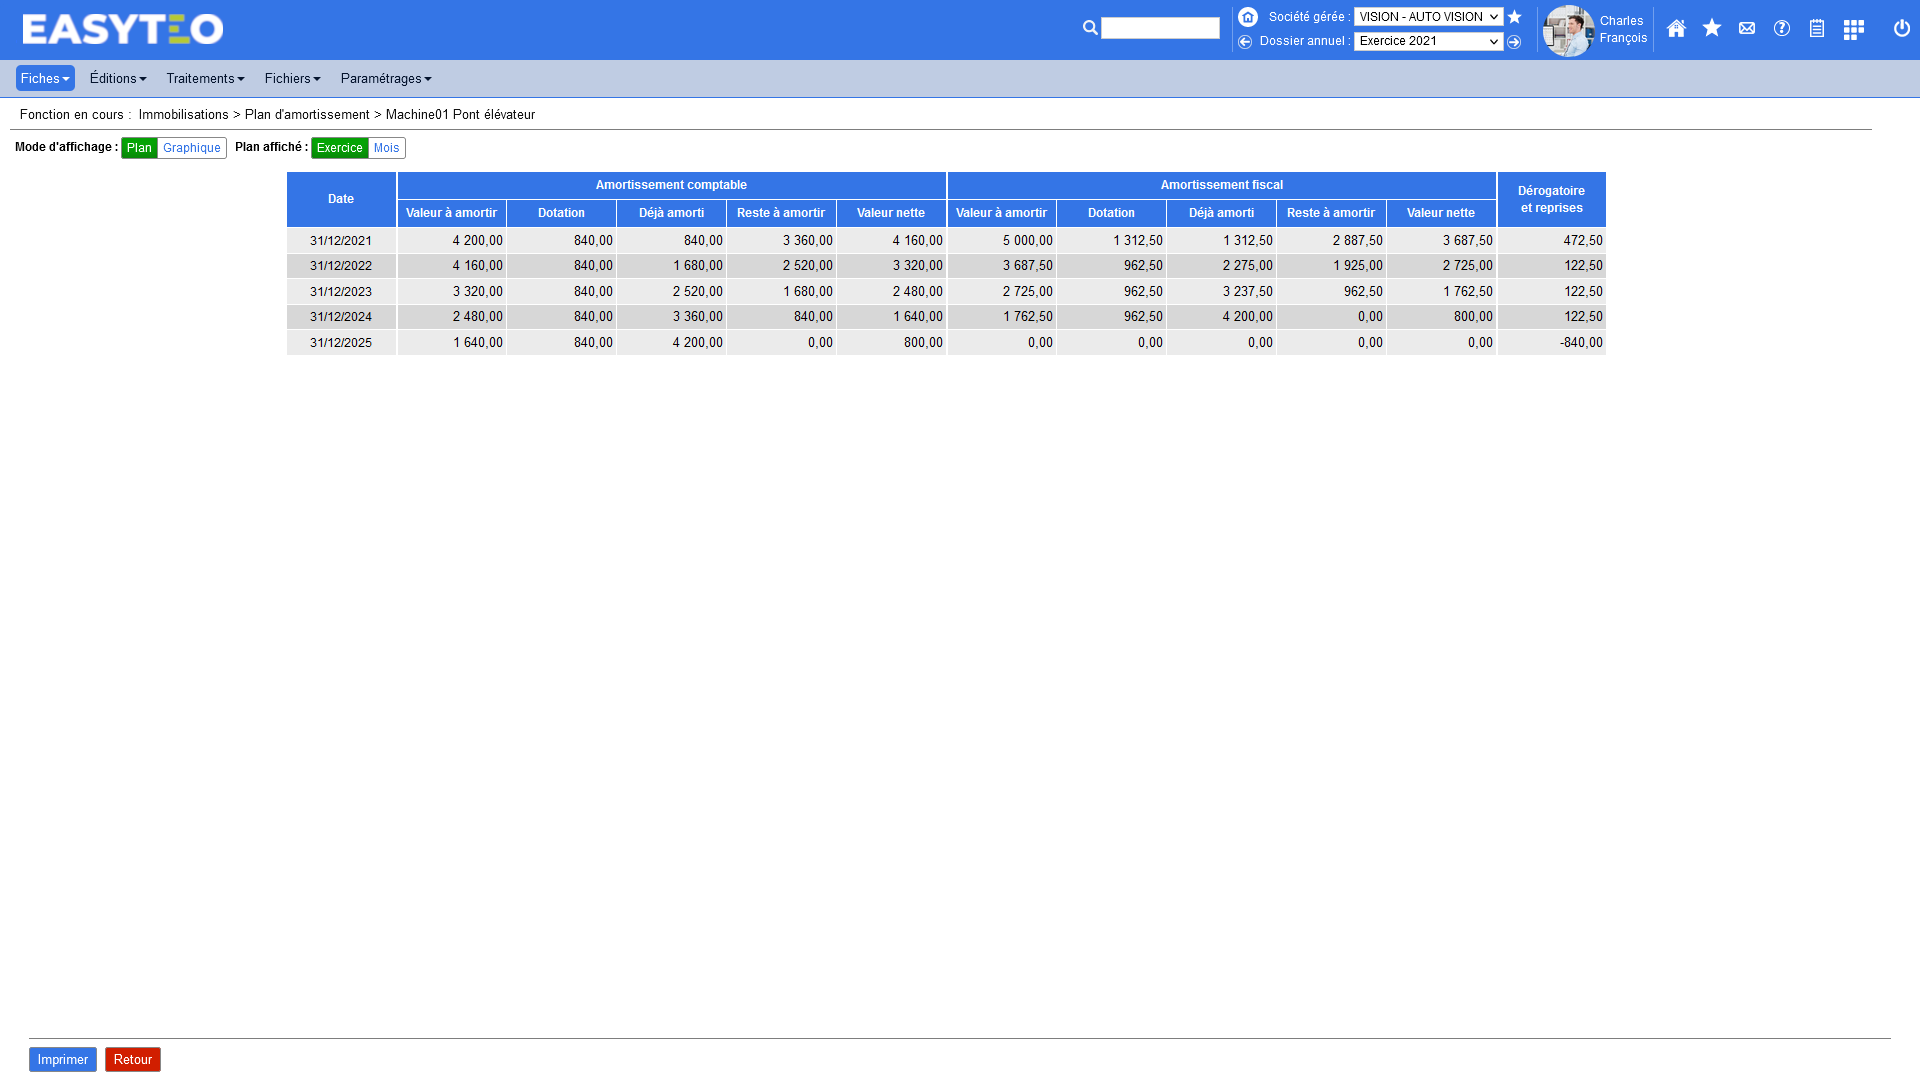Switch displayed plan to Mois
This screenshot has width=1920, height=1080.
[x=386, y=148]
